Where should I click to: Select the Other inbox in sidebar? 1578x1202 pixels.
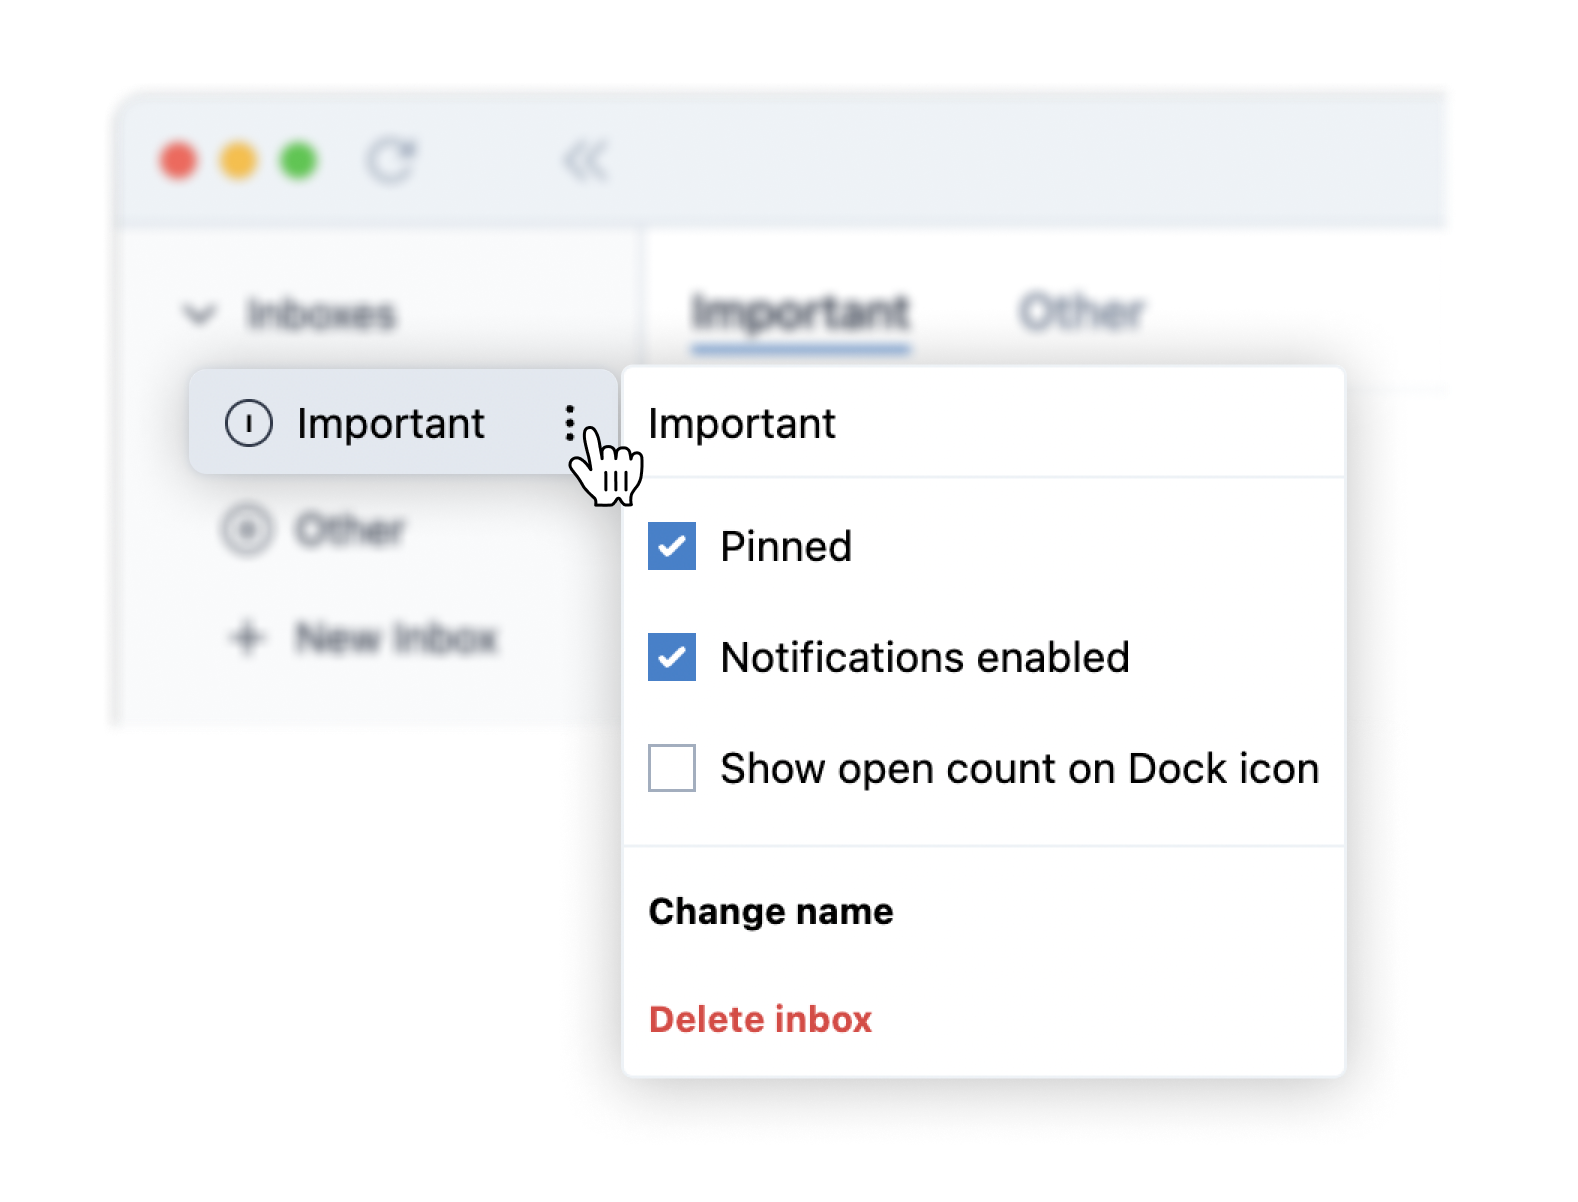(350, 530)
